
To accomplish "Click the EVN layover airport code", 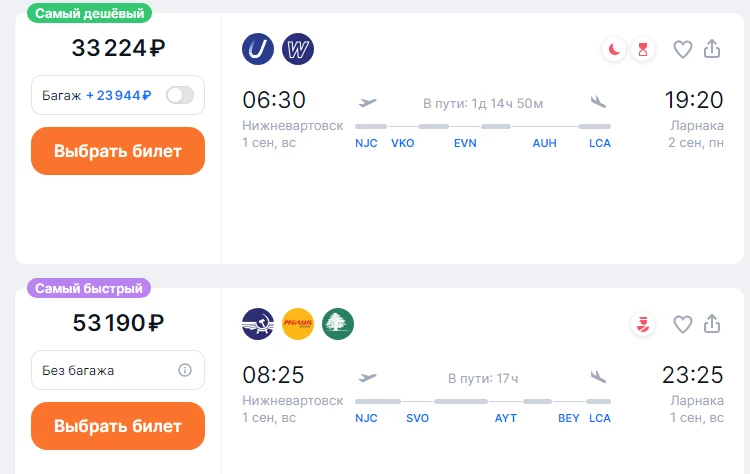I will point(465,143).
